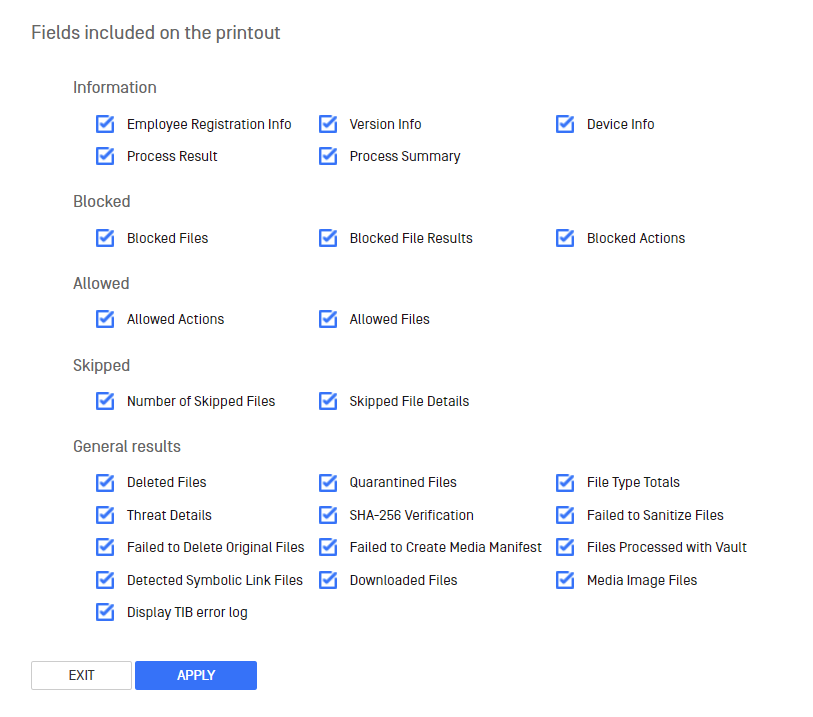Toggle Failed to Sanitize Files checkbox
Viewport: 813px width, 717px height.
(x=565, y=515)
